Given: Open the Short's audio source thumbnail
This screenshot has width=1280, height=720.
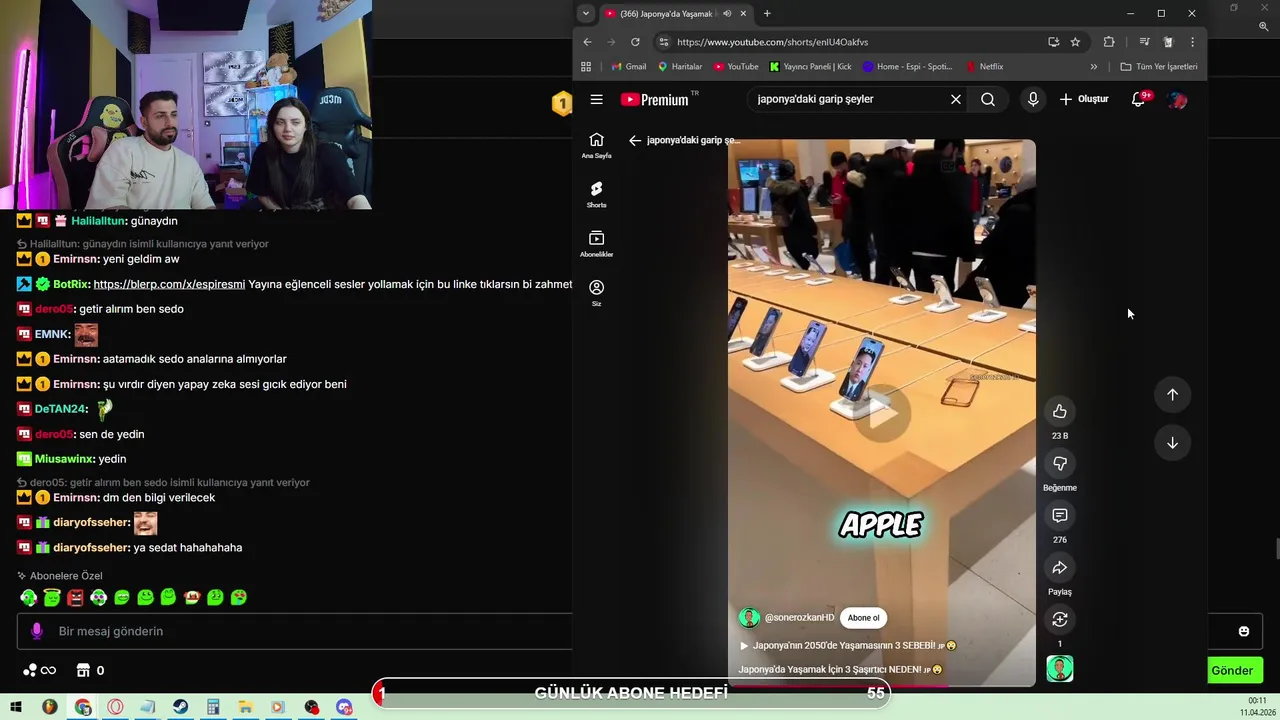Looking at the screenshot, I should 1060,668.
